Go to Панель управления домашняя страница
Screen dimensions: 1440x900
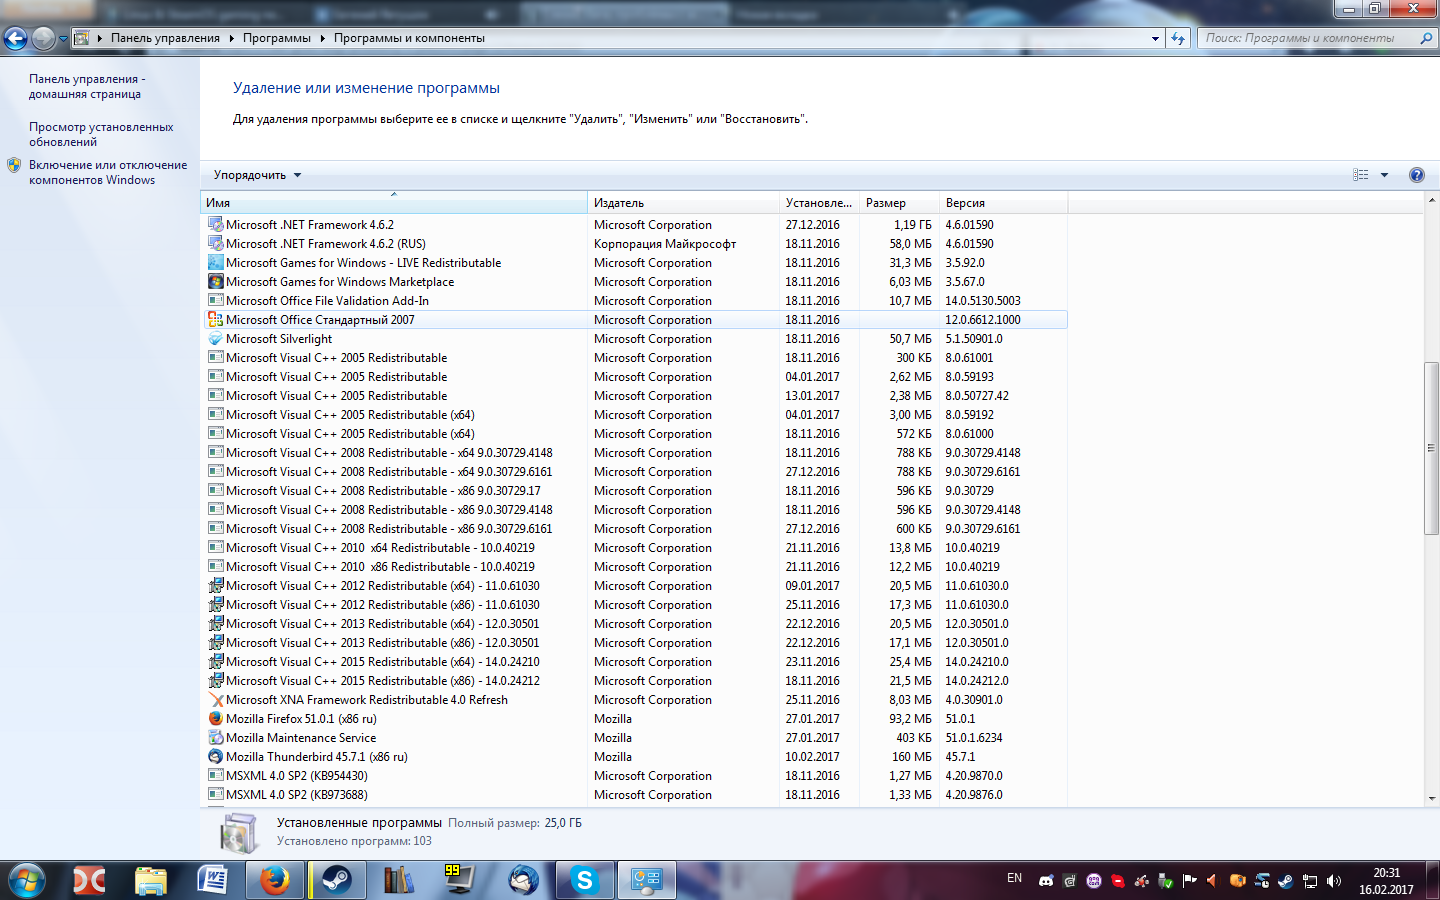pos(87,86)
